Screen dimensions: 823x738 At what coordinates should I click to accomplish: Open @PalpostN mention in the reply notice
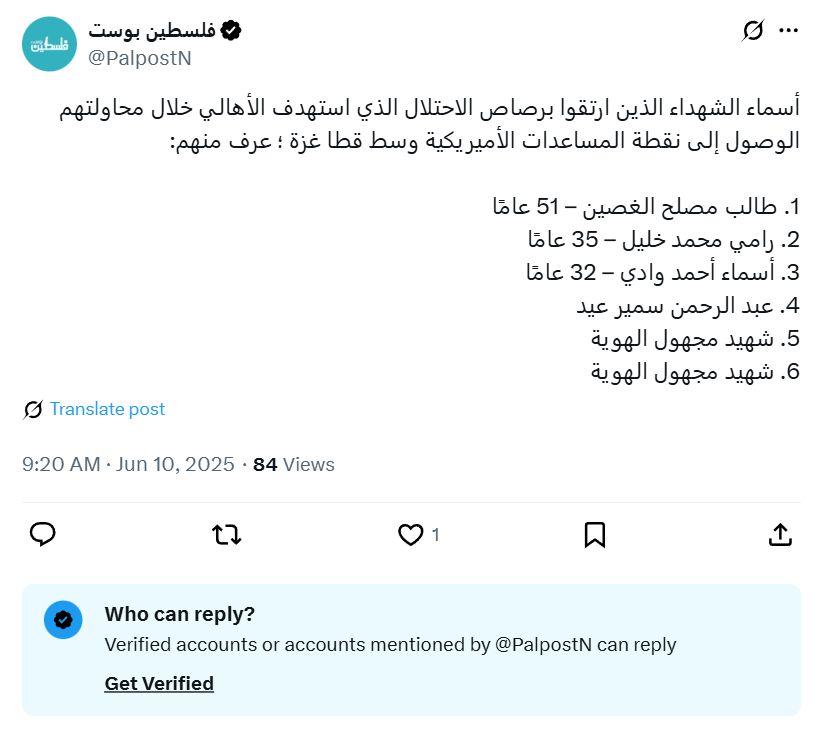[x=543, y=645]
